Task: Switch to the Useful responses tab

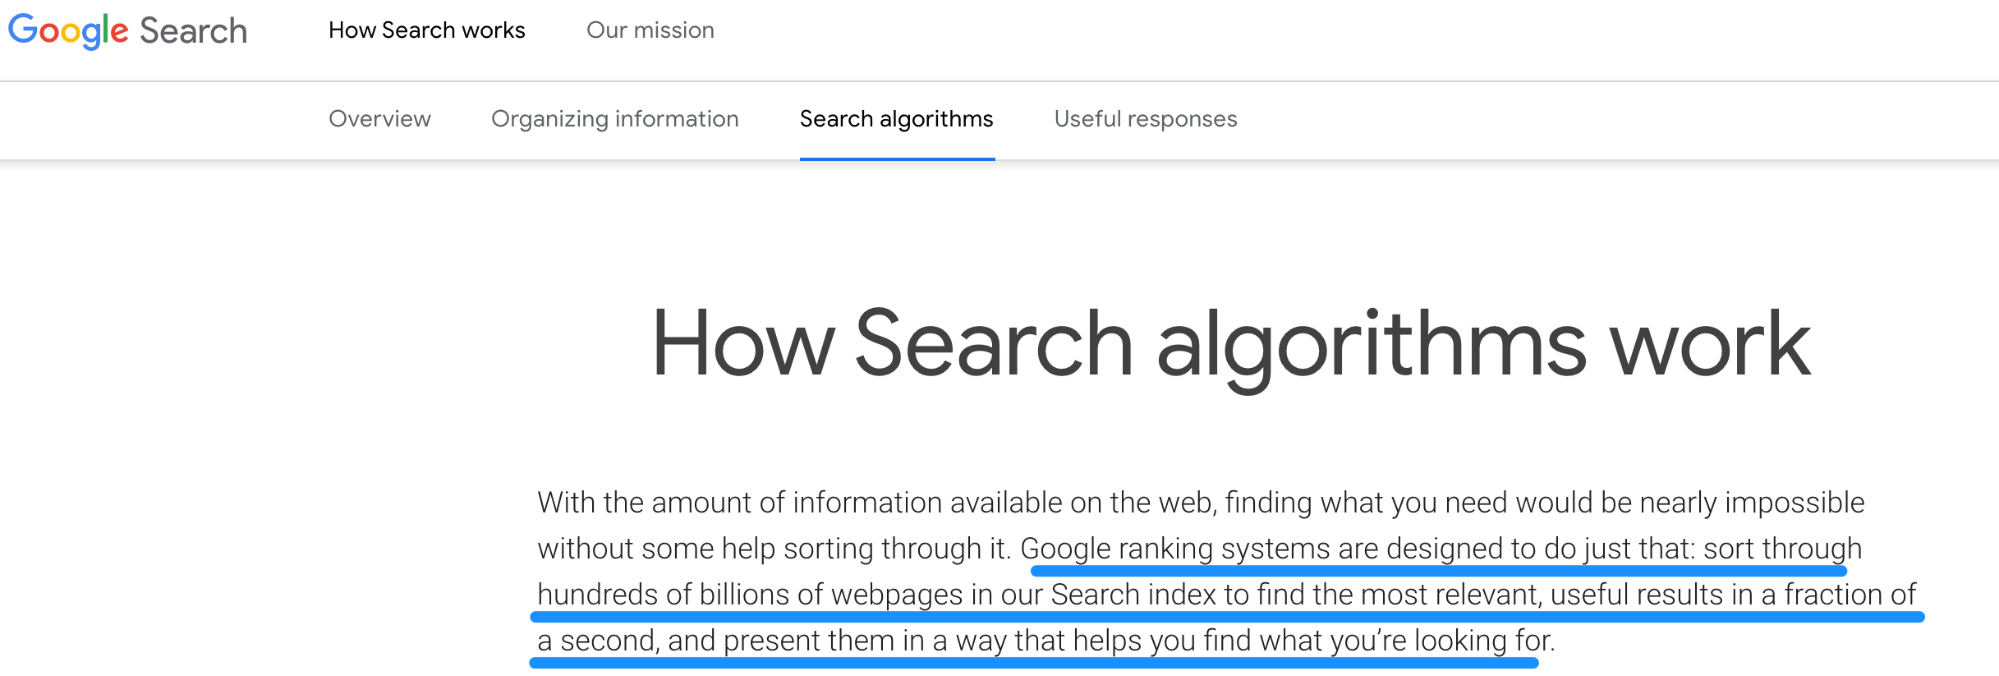Action: coord(1146,119)
